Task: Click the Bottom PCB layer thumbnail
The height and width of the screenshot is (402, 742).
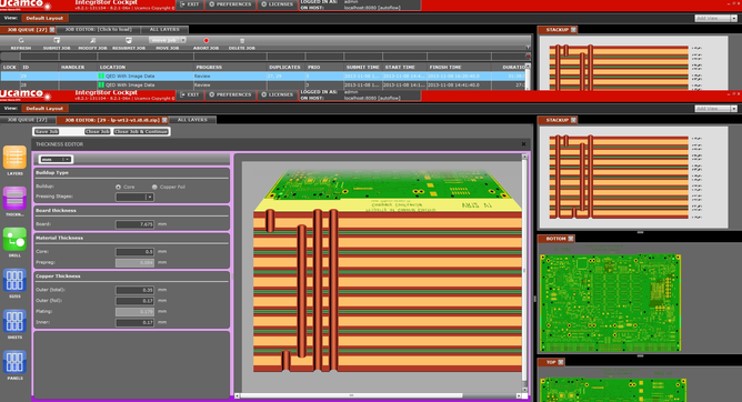Action: point(609,298)
